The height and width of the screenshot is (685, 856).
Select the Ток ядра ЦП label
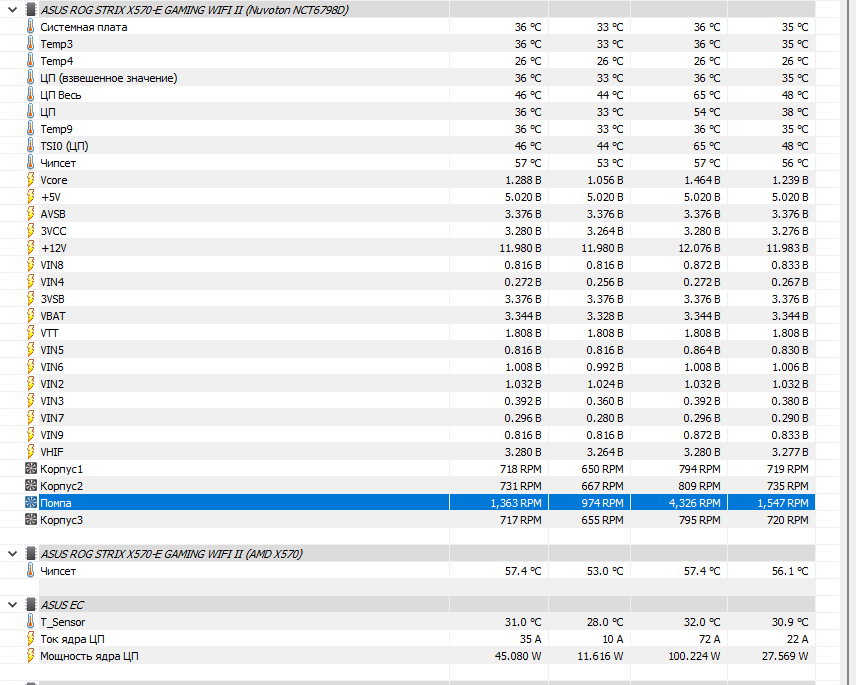(x=72, y=639)
